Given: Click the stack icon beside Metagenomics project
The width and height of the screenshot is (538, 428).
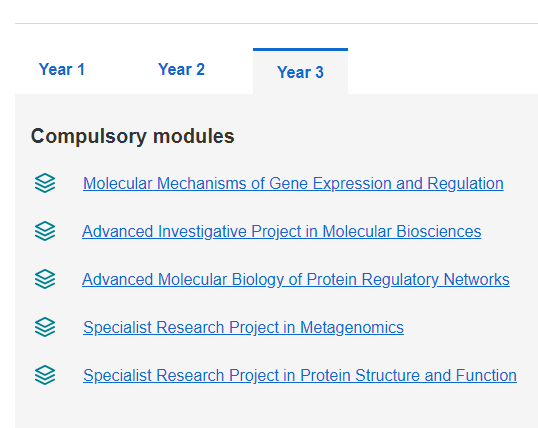Looking at the screenshot, I should point(45,327).
